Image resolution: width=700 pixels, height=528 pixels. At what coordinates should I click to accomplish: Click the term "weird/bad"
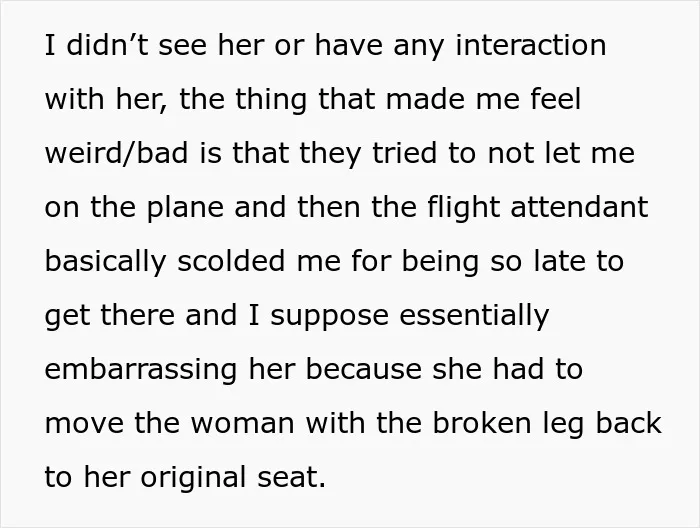point(117,154)
